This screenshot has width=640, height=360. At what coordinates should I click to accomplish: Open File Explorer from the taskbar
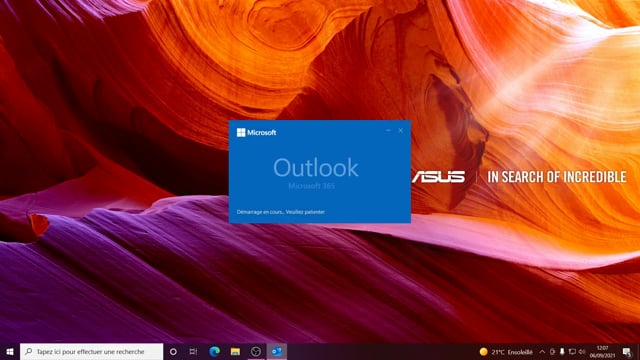(235, 351)
